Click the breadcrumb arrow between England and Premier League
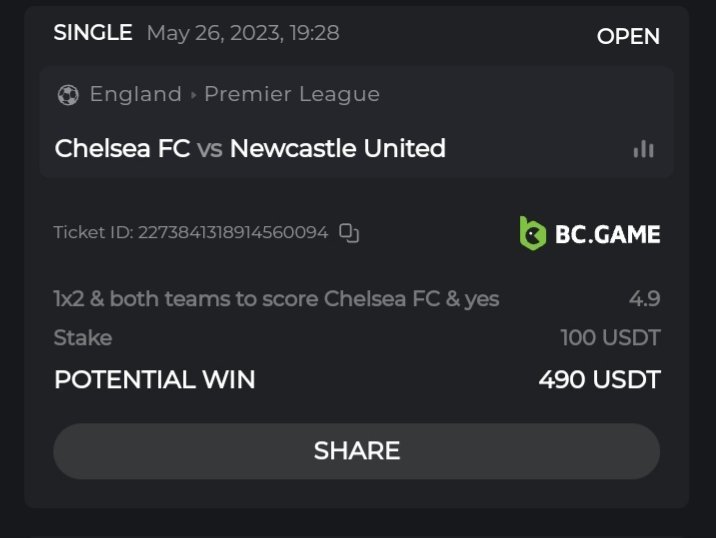 pos(193,95)
